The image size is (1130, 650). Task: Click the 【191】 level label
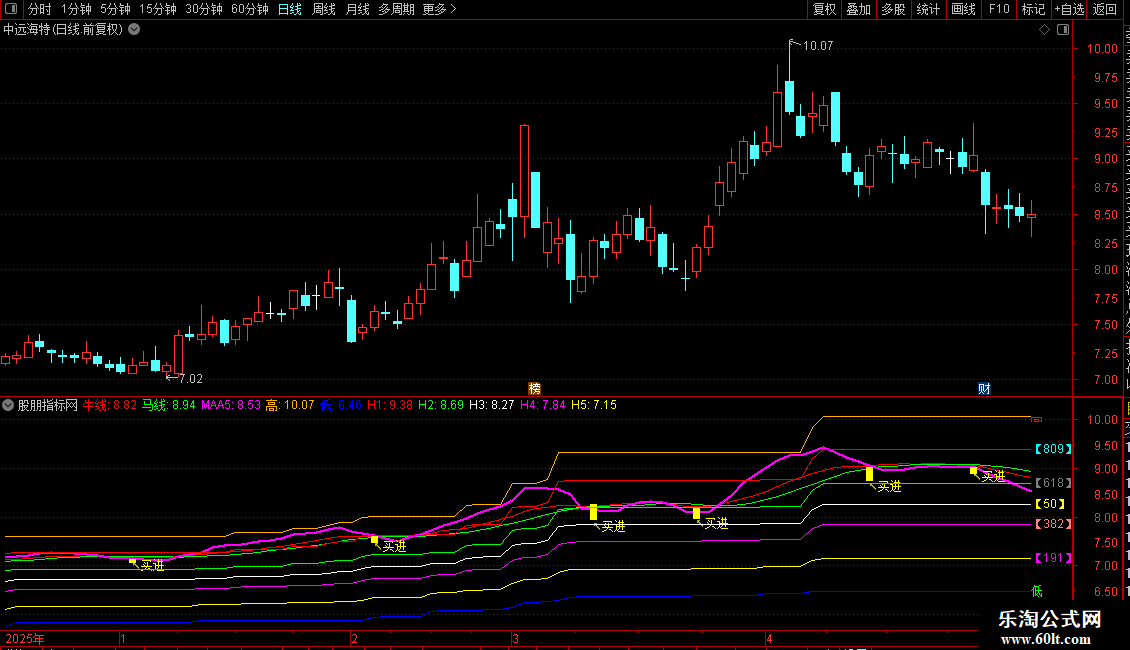[x=1053, y=558]
